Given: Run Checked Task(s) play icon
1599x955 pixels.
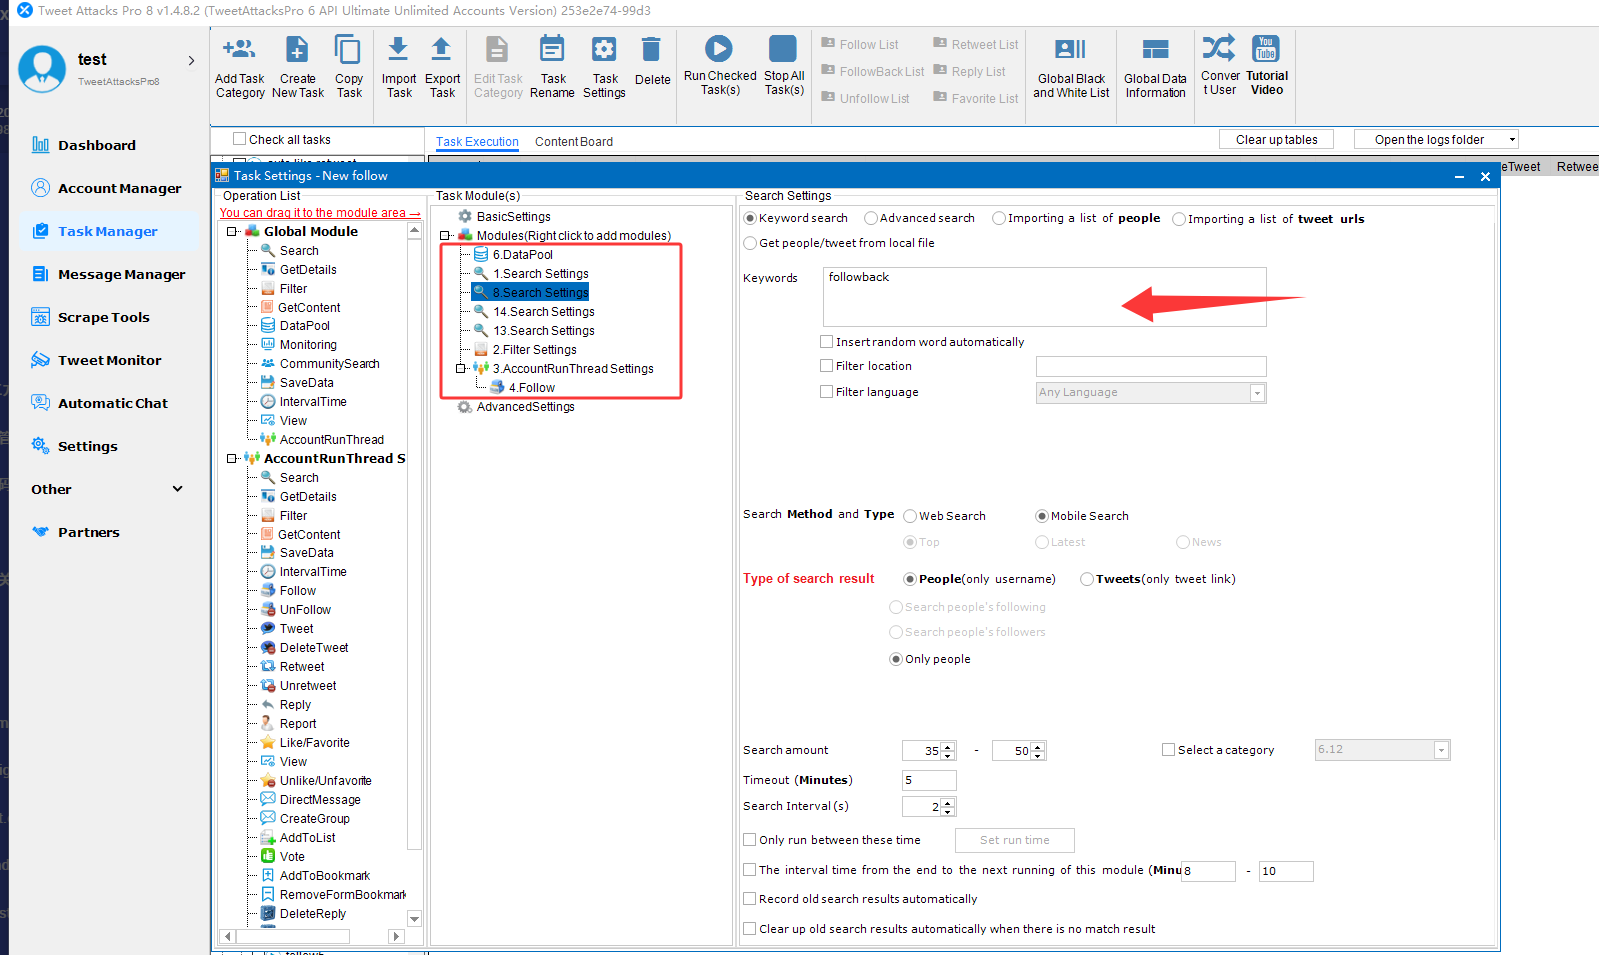Looking at the screenshot, I should tap(718, 48).
